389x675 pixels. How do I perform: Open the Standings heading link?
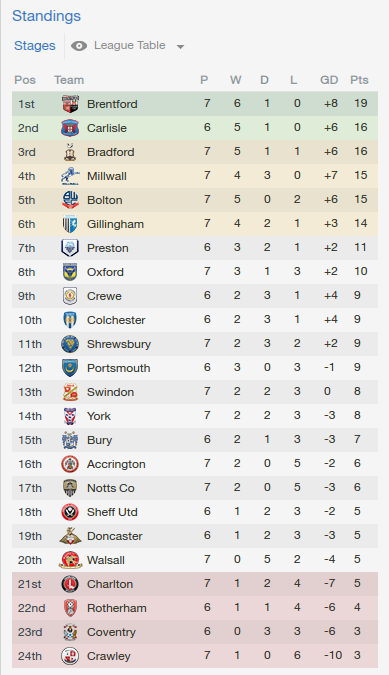click(46, 16)
